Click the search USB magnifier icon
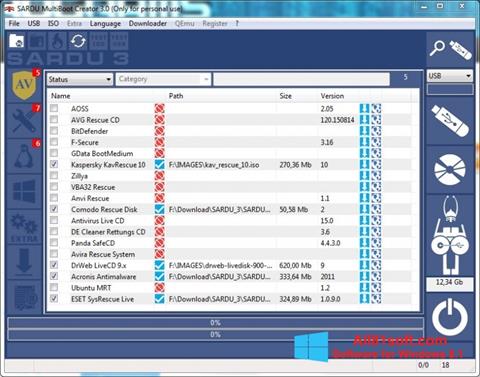This screenshot has width=480, height=377. pos(437,48)
